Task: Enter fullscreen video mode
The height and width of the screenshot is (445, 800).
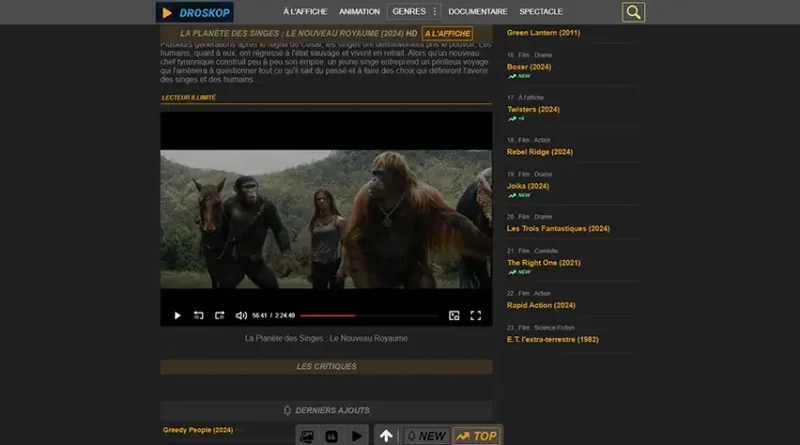Action: (x=476, y=315)
